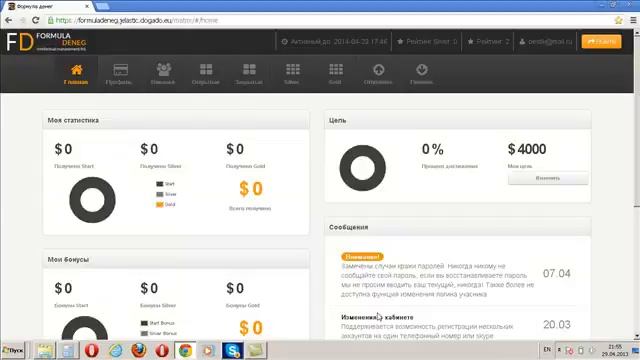Click the taskbar clock showing 21:55

(x=615, y=350)
